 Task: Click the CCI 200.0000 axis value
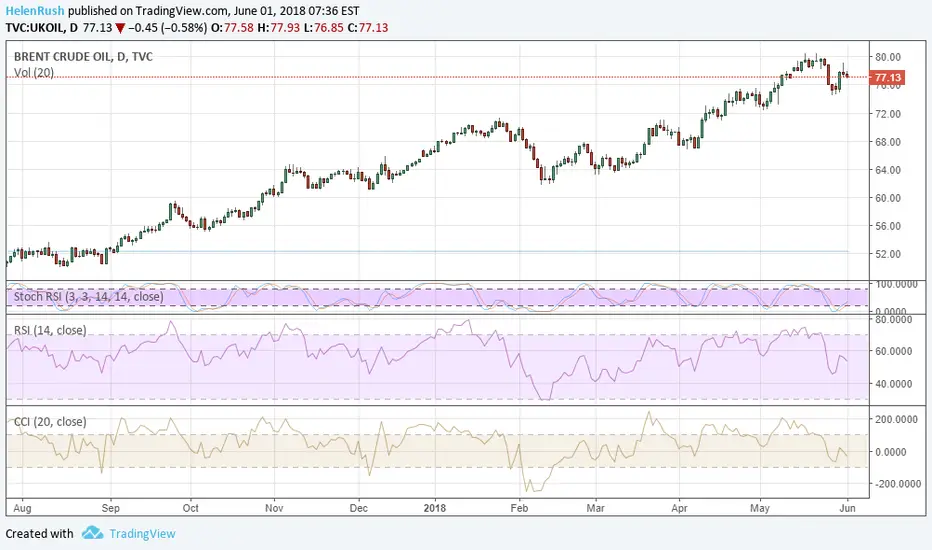896,419
